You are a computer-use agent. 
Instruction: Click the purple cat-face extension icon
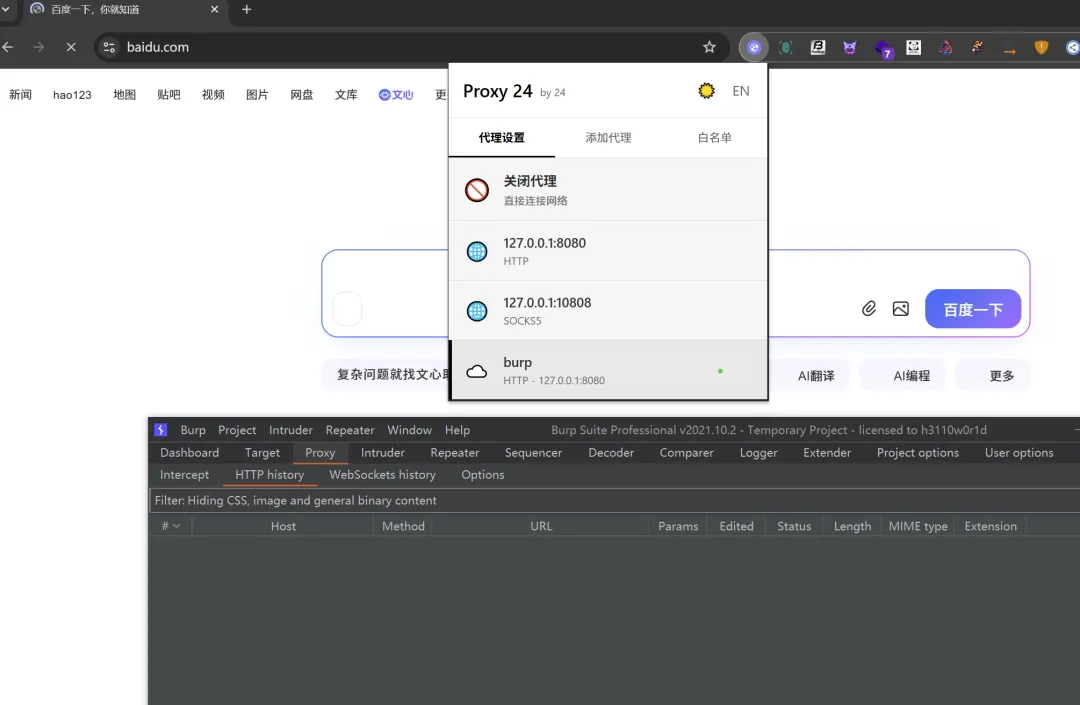coord(849,48)
